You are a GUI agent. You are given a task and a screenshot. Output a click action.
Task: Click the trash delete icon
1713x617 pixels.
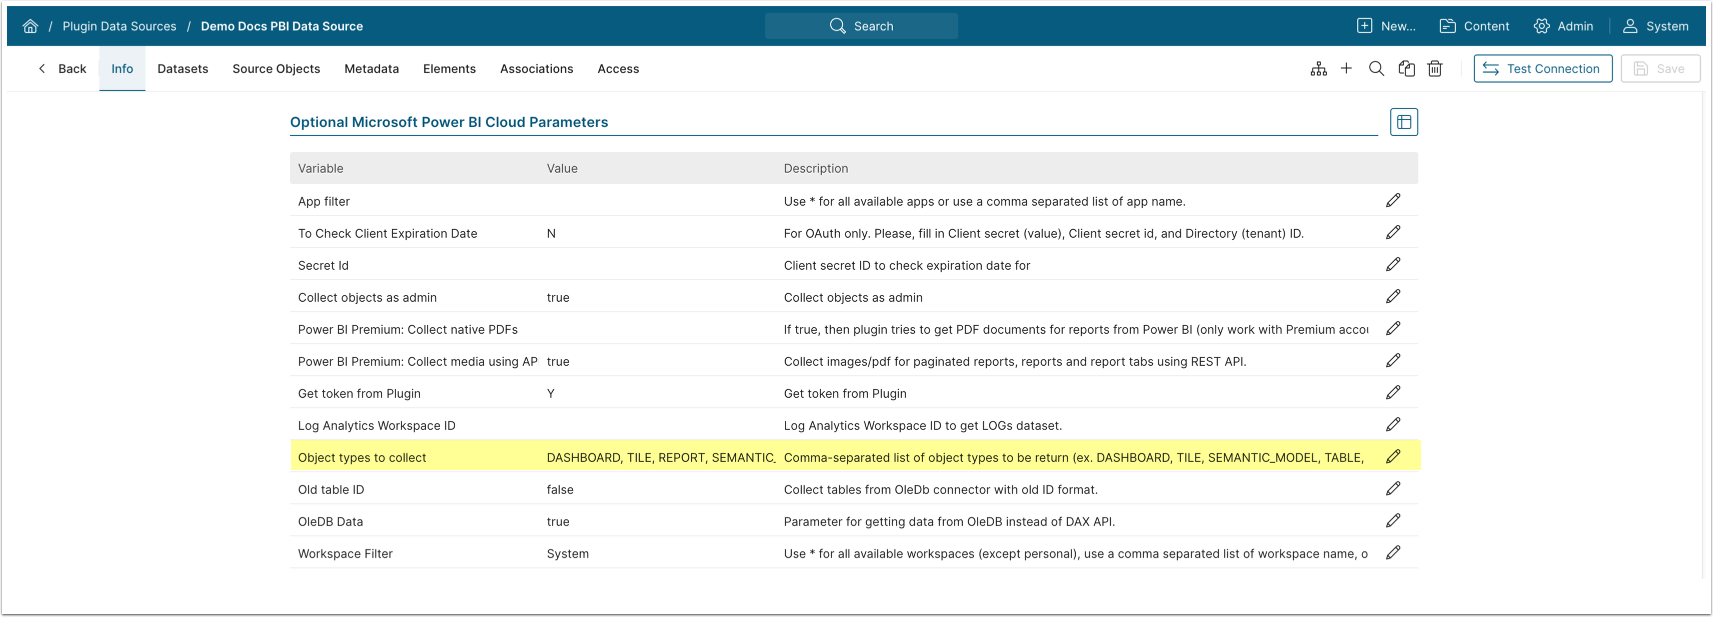click(x=1435, y=69)
